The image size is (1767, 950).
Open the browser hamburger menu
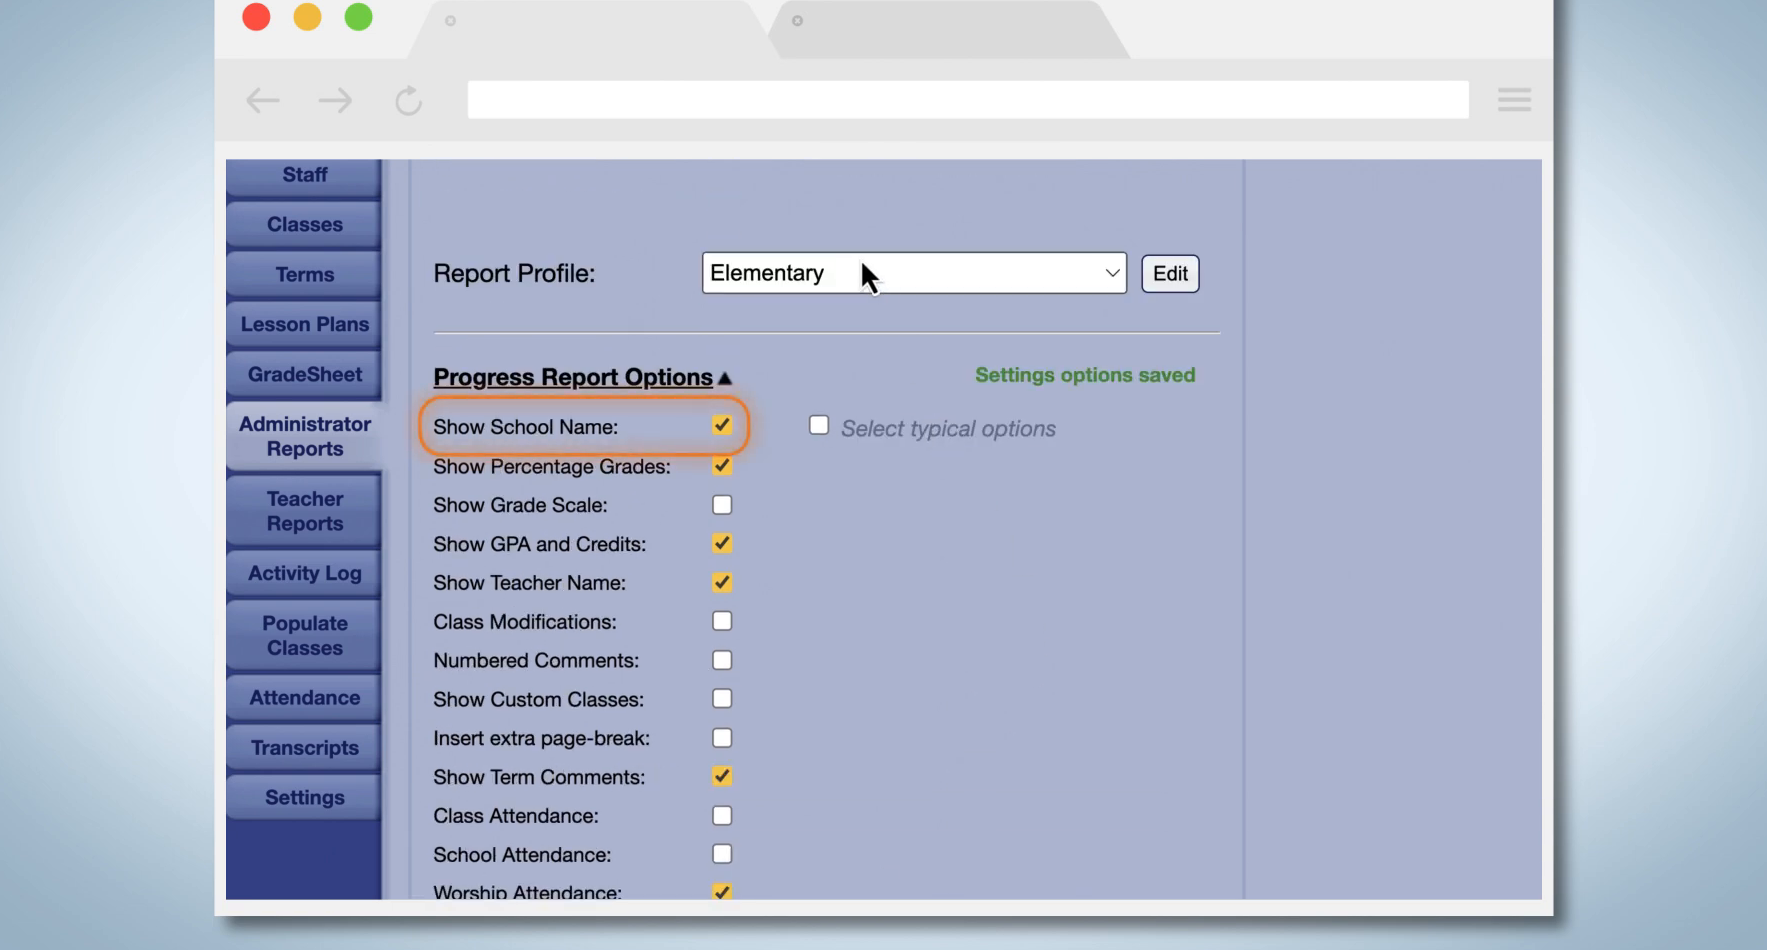[1514, 99]
